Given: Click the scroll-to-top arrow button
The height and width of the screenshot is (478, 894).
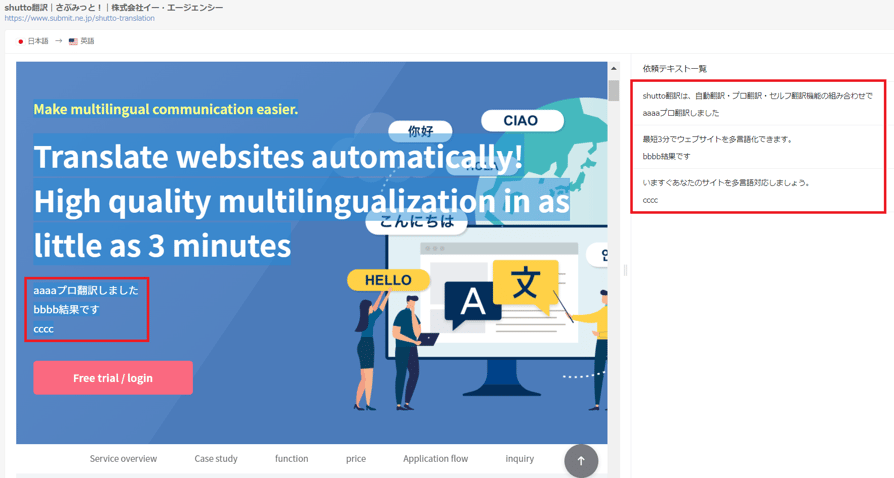Looking at the screenshot, I should click(x=581, y=460).
